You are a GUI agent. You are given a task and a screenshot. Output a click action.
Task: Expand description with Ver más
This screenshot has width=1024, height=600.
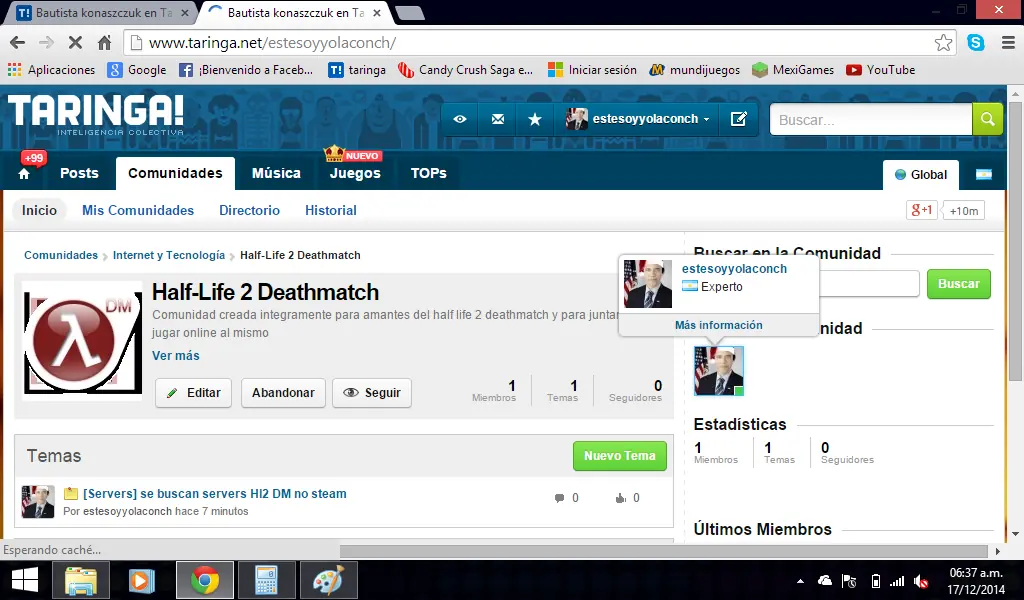[x=176, y=356]
